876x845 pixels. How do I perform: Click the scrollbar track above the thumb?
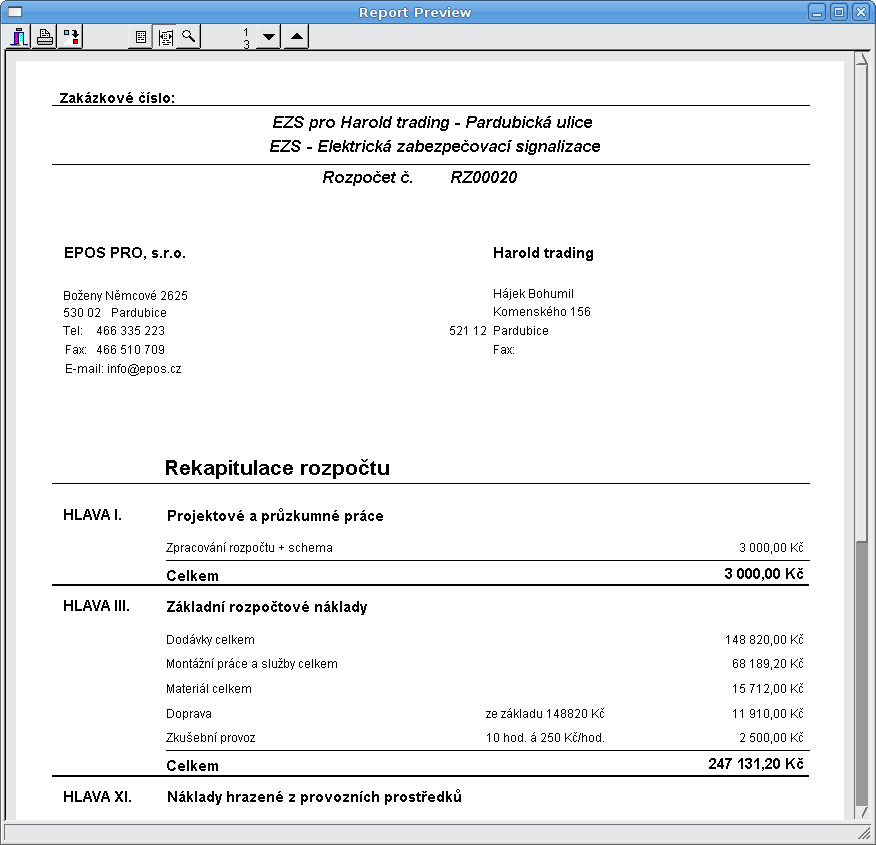[862, 300]
